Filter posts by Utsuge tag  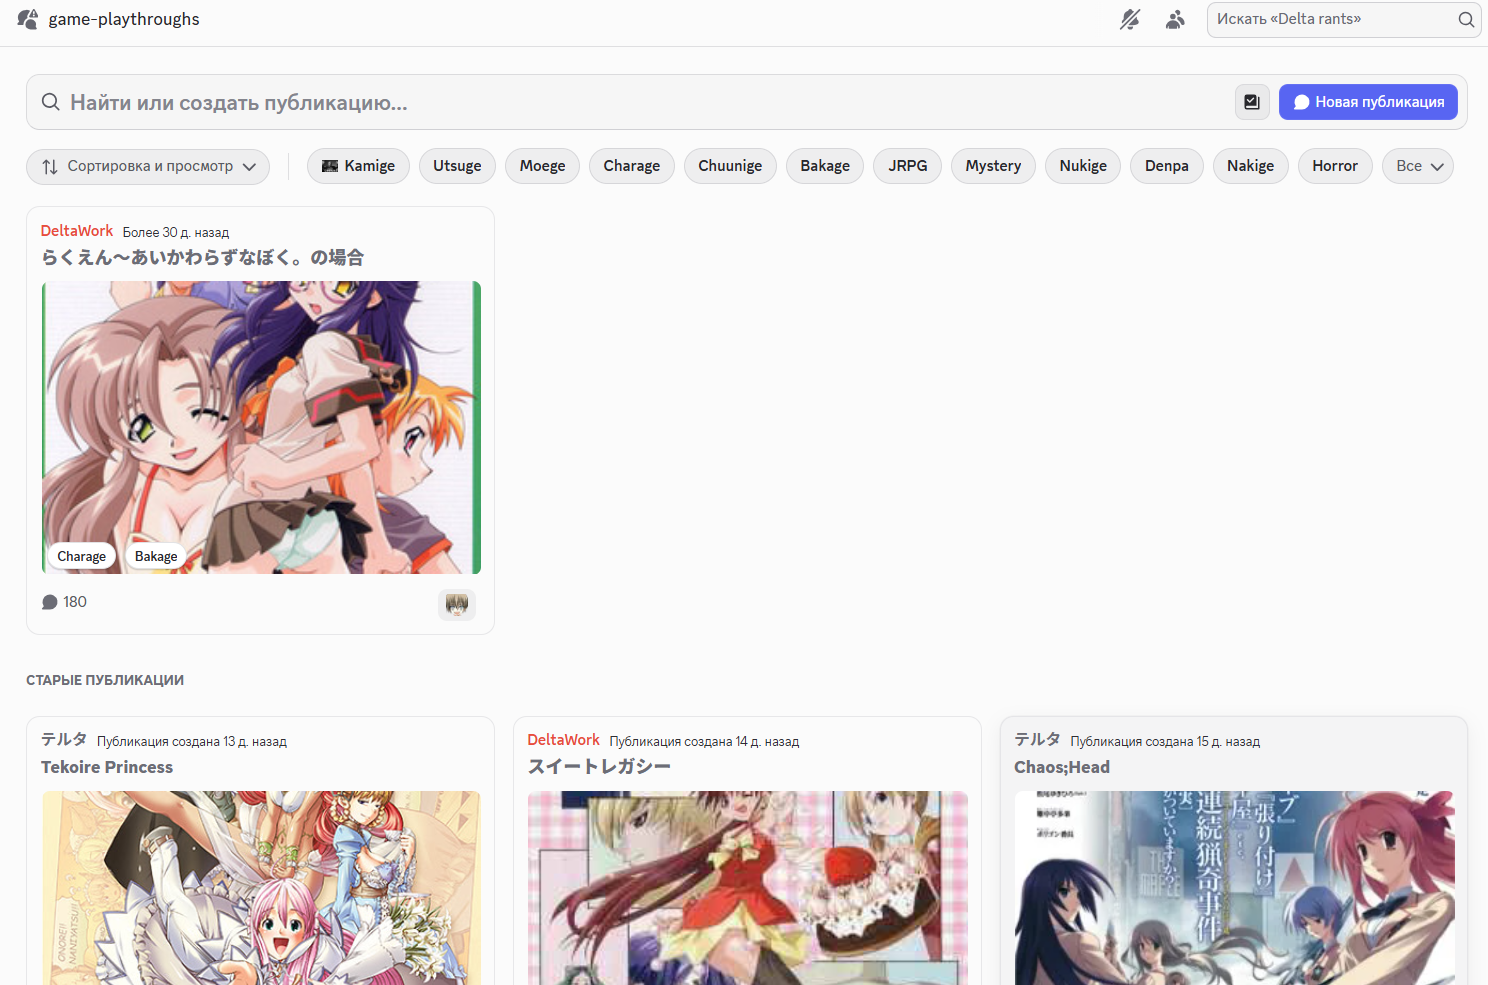point(457,166)
